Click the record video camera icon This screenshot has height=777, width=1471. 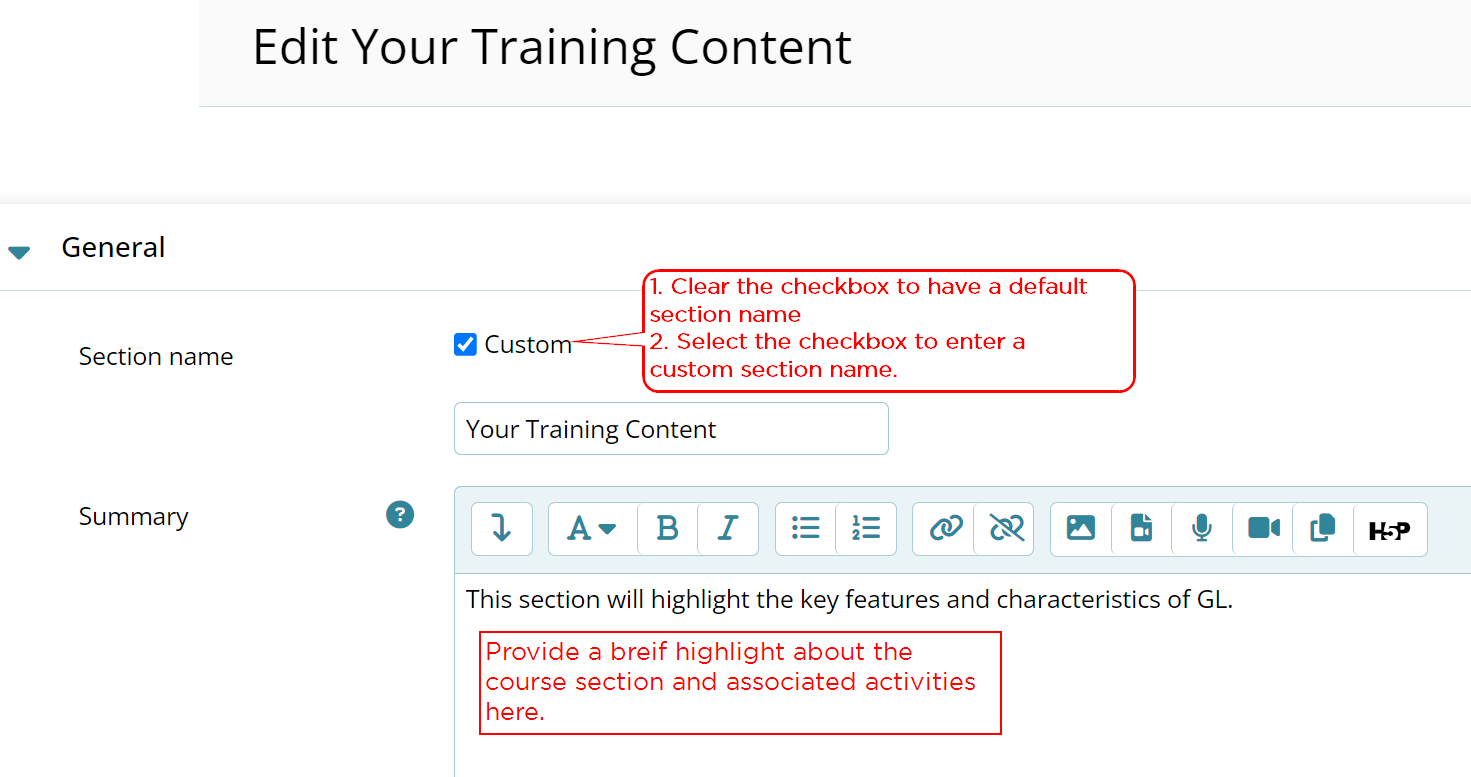1263,528
